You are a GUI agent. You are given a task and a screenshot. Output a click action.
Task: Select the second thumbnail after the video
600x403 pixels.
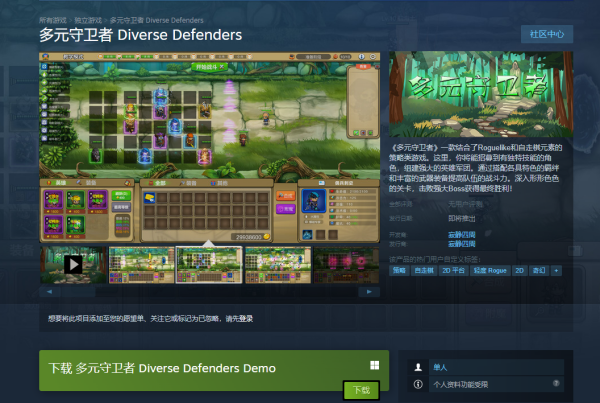142,265
